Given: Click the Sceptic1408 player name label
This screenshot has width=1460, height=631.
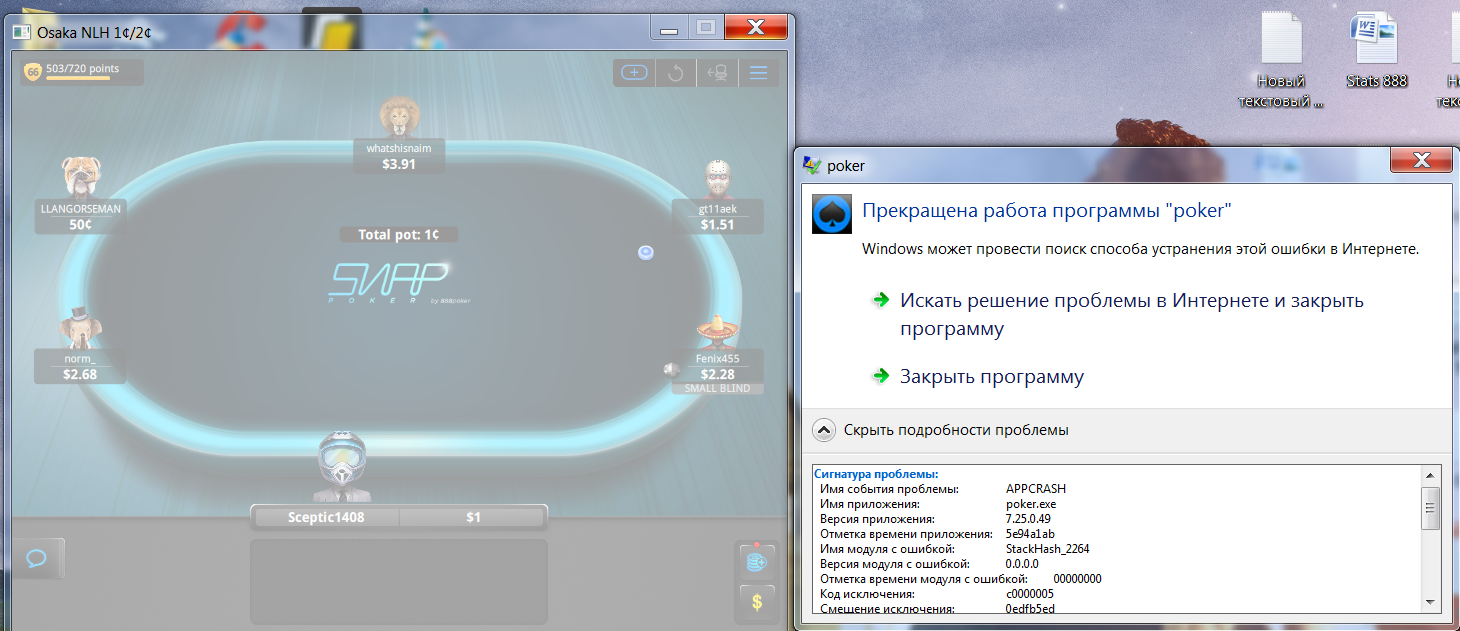Looking at the screenshot, I should [326, 517].
